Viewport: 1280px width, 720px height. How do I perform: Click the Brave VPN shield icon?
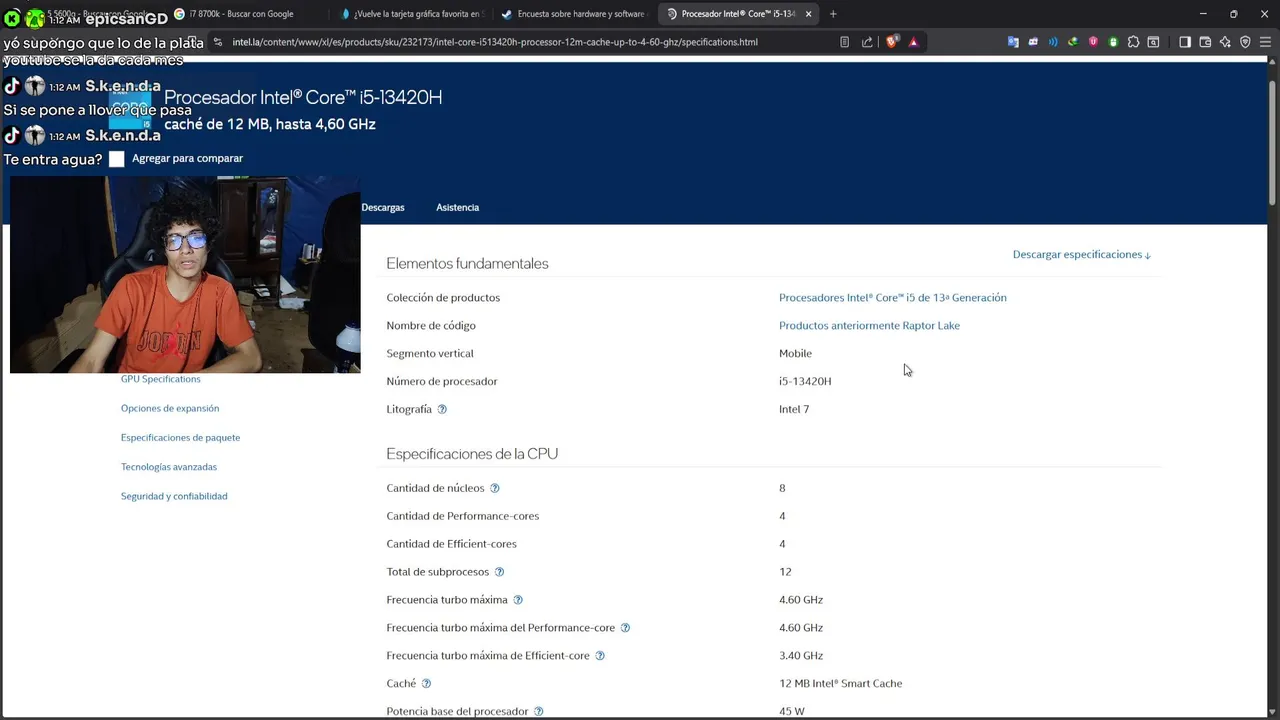point(1245,42)
